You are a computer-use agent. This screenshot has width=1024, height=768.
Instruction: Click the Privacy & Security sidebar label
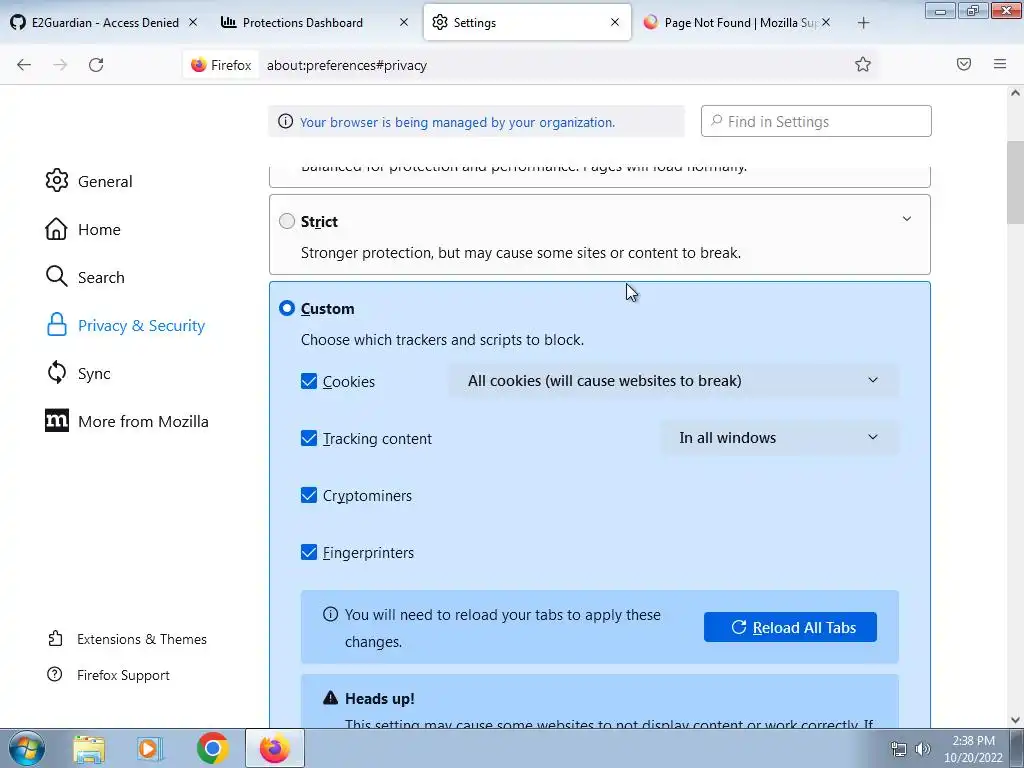[x=141, y=325]
